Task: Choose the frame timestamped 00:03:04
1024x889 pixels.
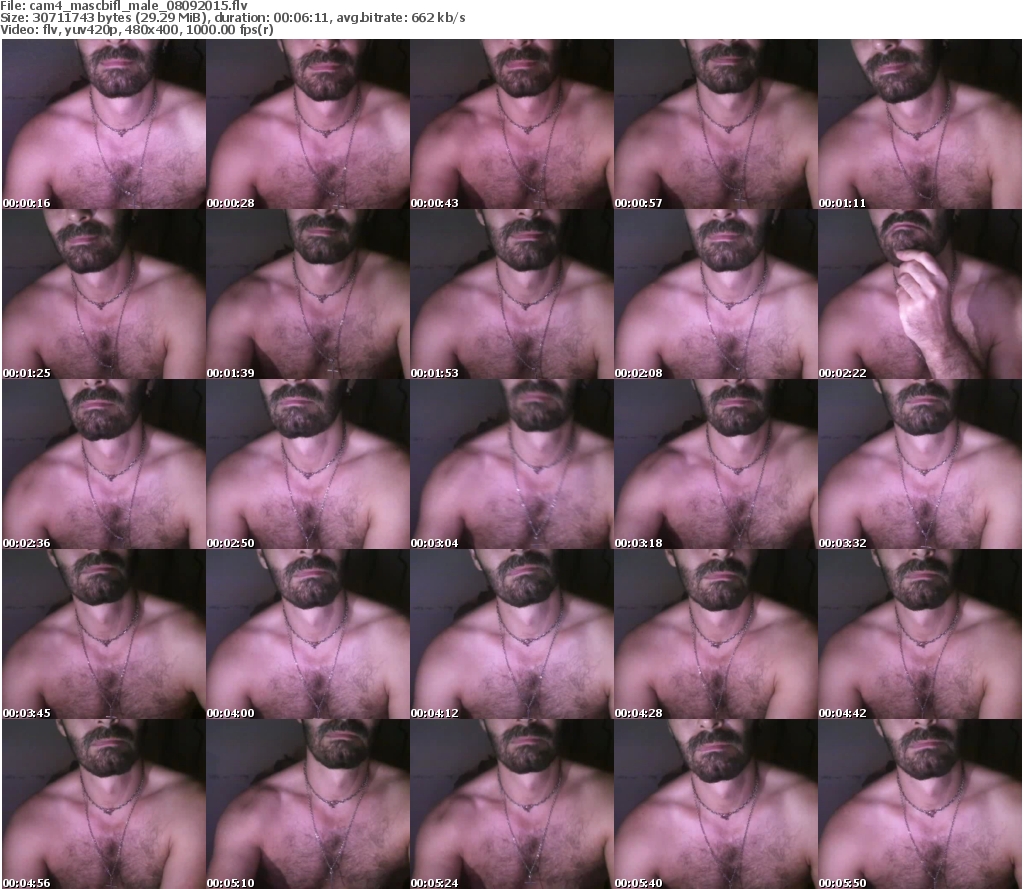Action: click(x=511, y=464)
